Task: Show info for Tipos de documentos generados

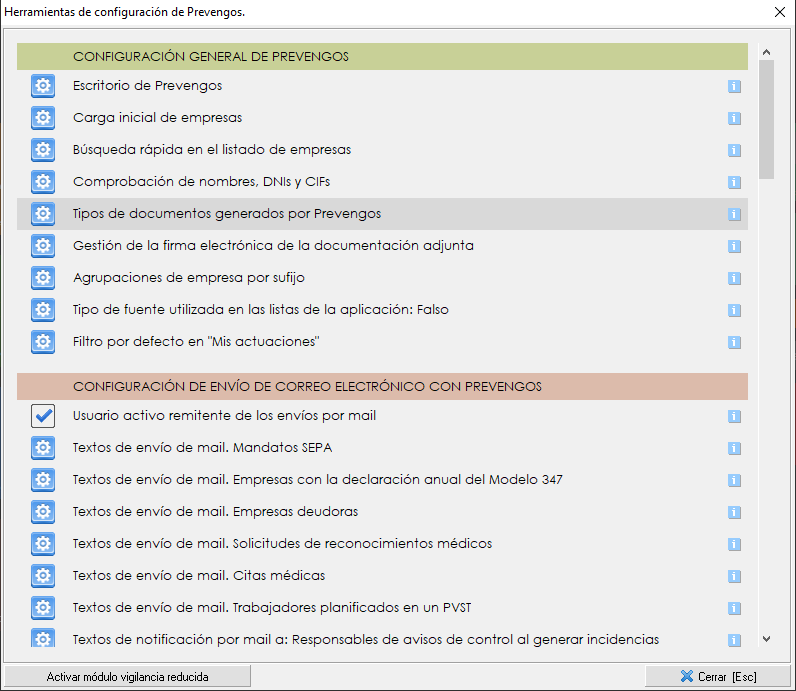Action: tap(734, 214)
